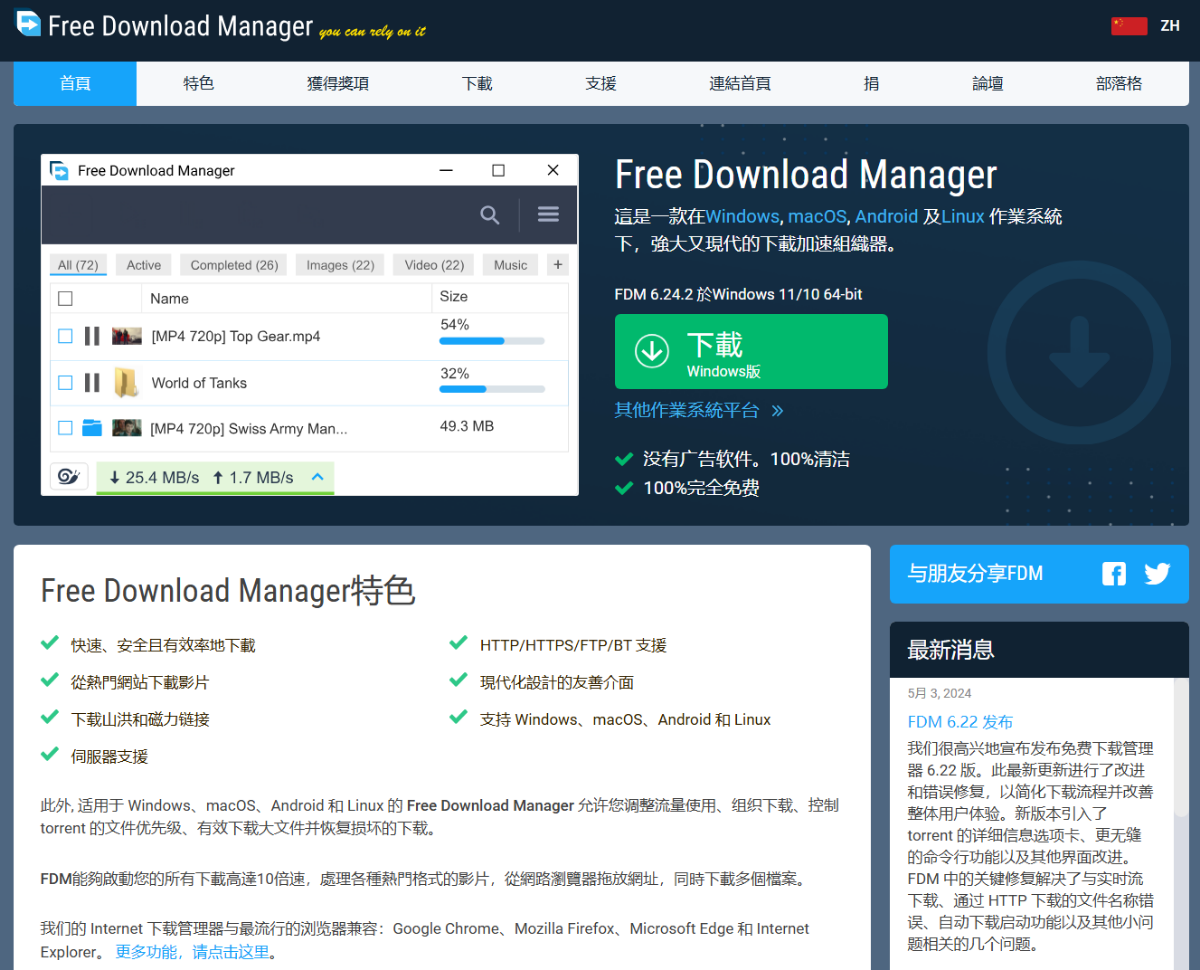Tick the checkbox for Swiss Army Man

65,428
